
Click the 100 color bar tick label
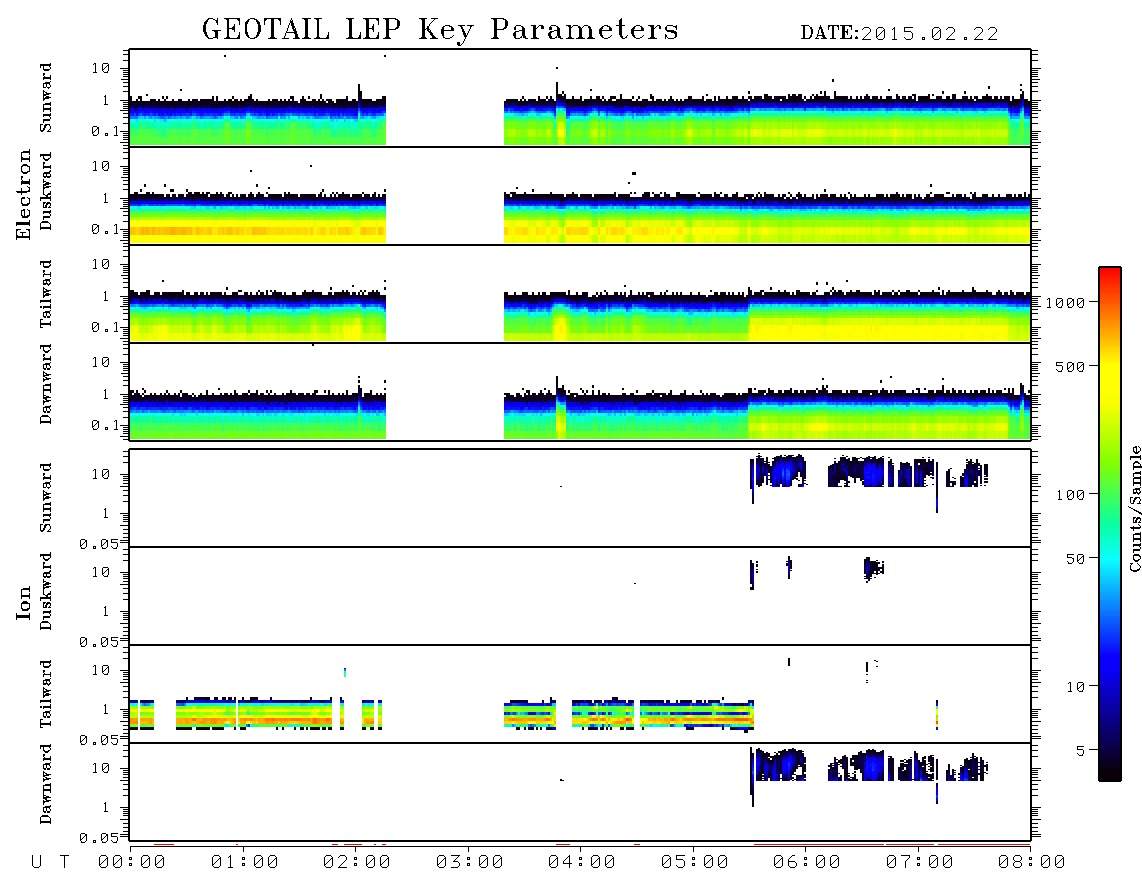[x=1070, y=495]
